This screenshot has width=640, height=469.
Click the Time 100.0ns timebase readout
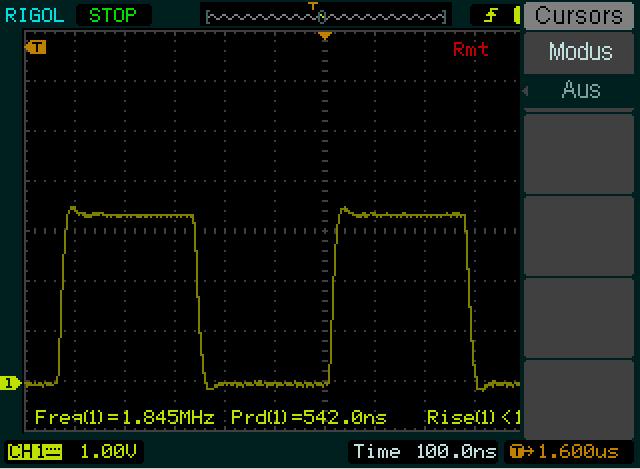(x=424, y=452)
